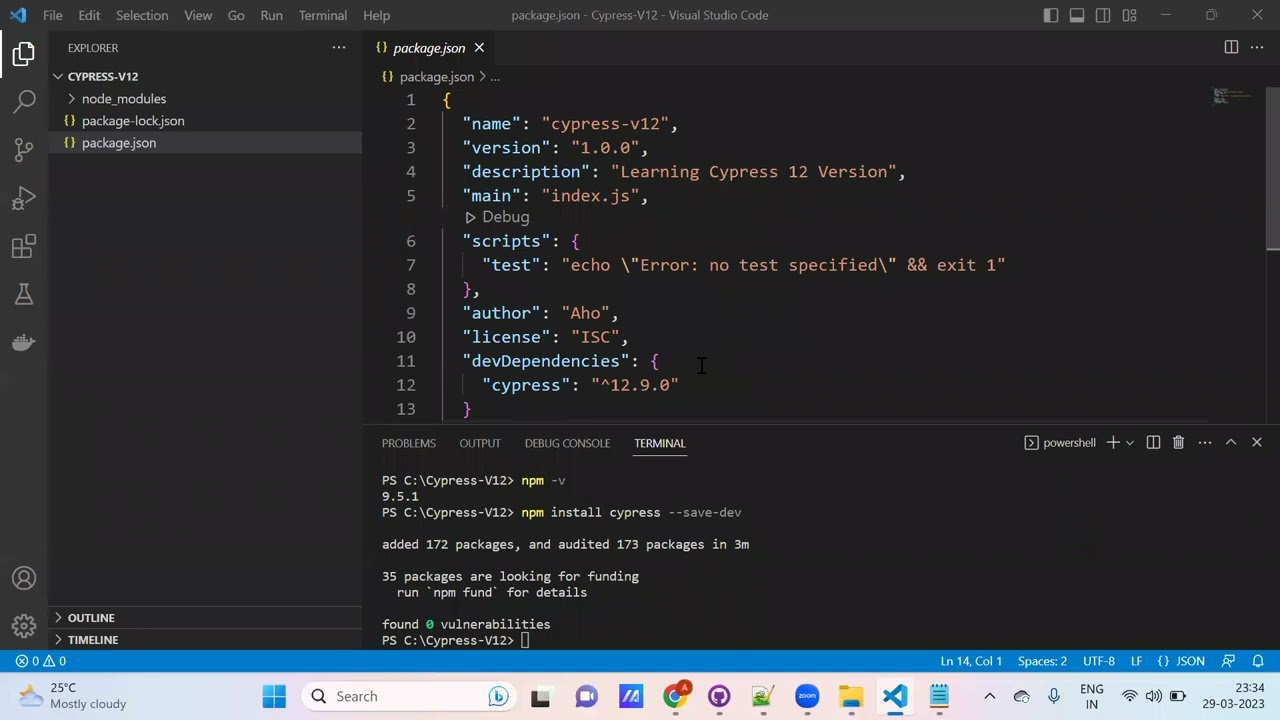
Task: Switch to the PROBLEMS panel tab
Action: [x=408, y=443]
